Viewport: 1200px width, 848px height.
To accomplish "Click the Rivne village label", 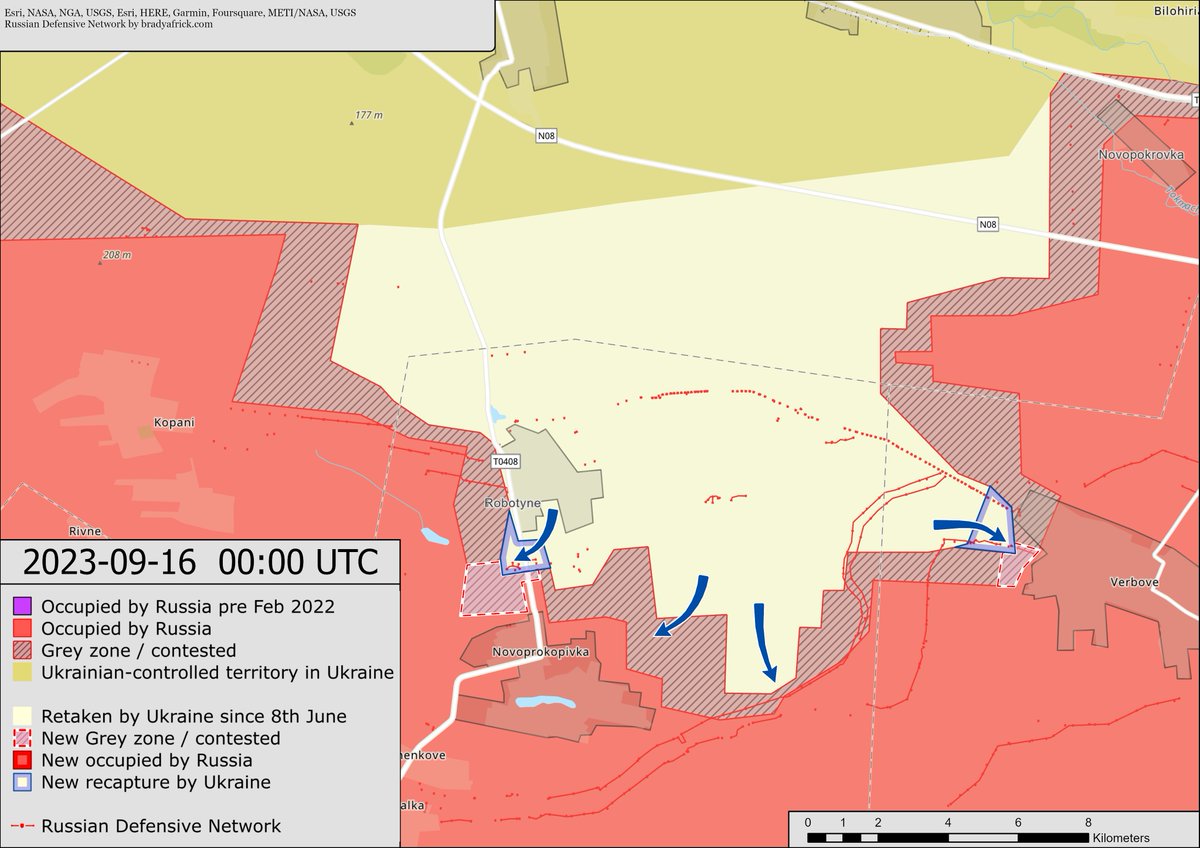I will [85, 531].
